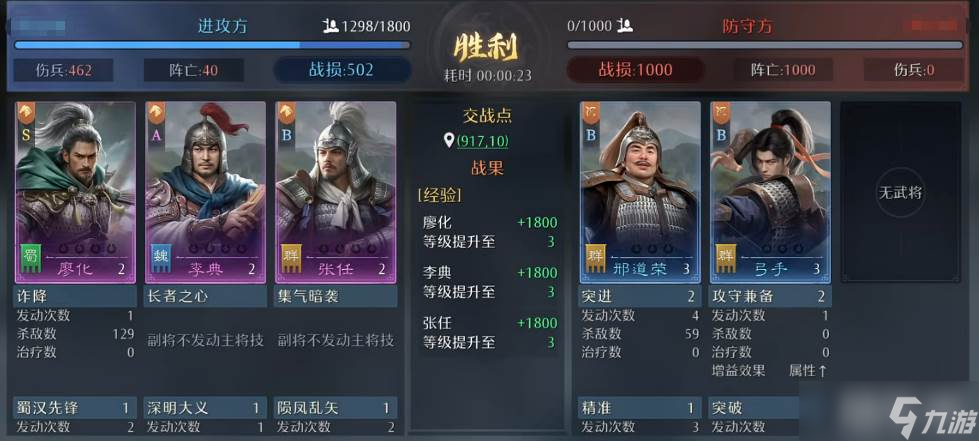Expand the 攻守兼备 skill details
Viewport: 979px width, 441px height.
click(770, 296)
